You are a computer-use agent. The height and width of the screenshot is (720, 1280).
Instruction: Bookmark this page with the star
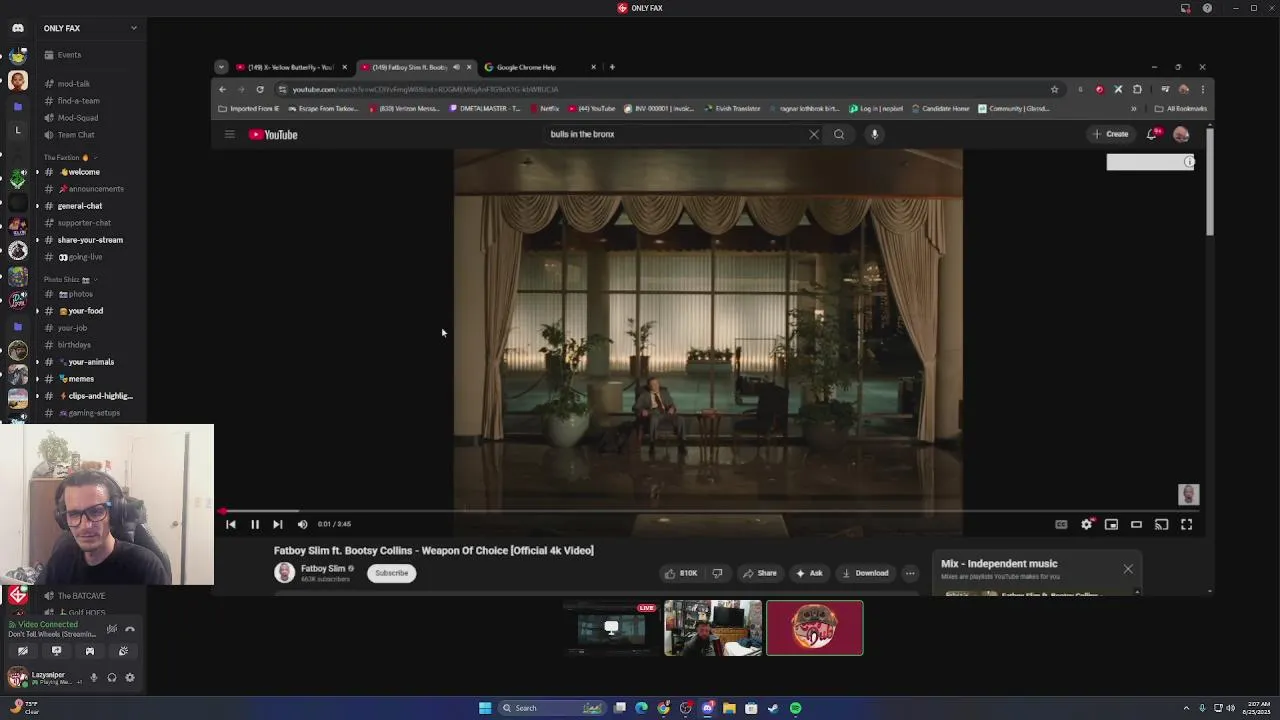(x=1054, y=89)
